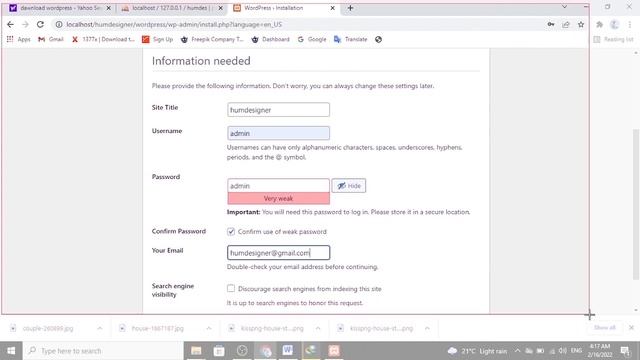Open the Google bookmark
The width and height of the screenshot is (640, 360).
point(312,39)
